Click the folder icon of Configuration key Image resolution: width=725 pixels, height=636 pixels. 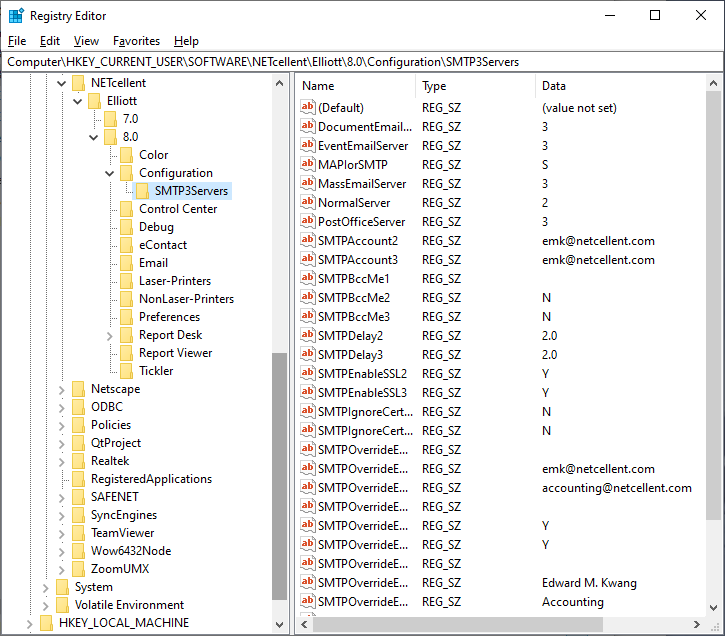[126, 172]
